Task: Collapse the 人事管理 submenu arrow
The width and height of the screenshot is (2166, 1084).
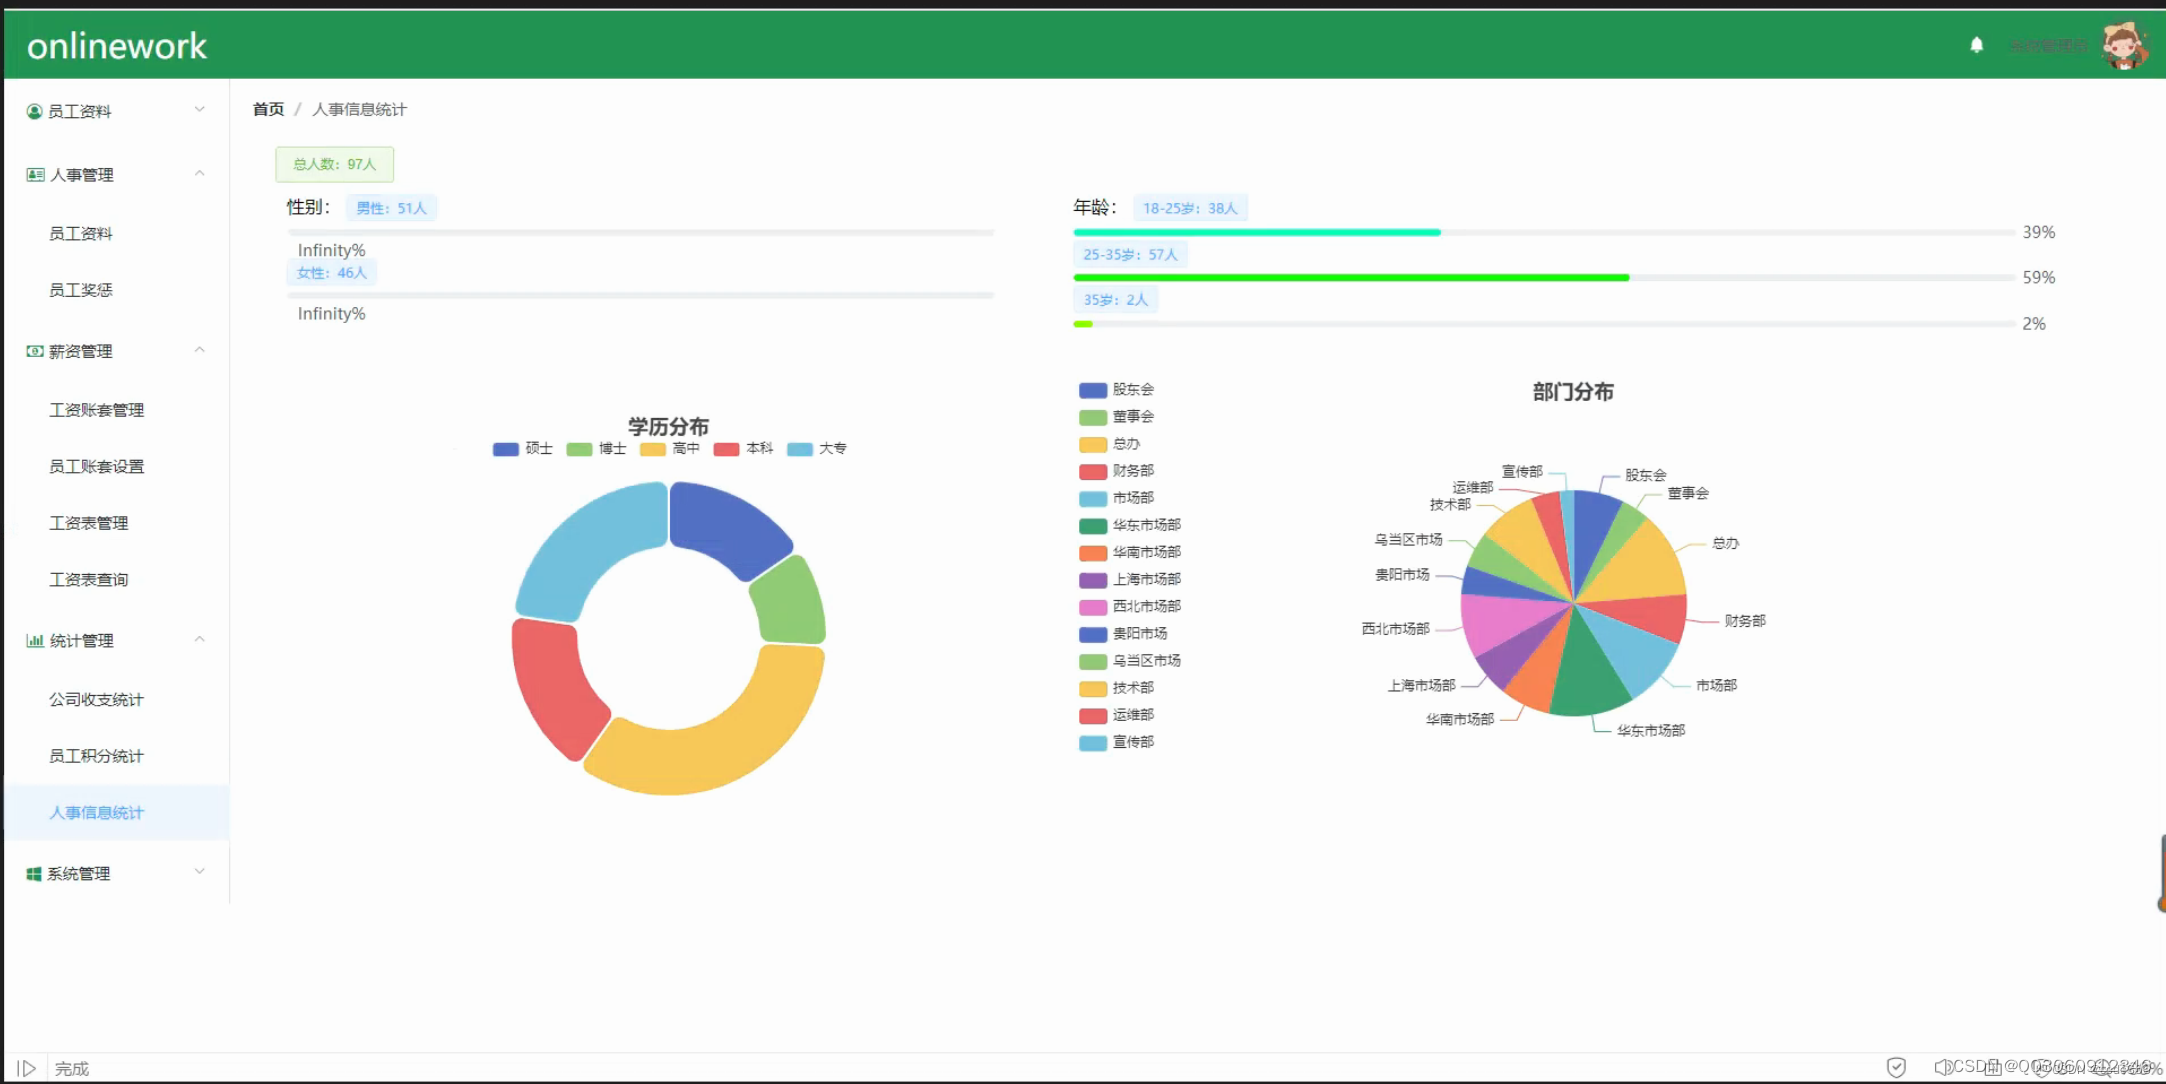Action: [200, 174]
